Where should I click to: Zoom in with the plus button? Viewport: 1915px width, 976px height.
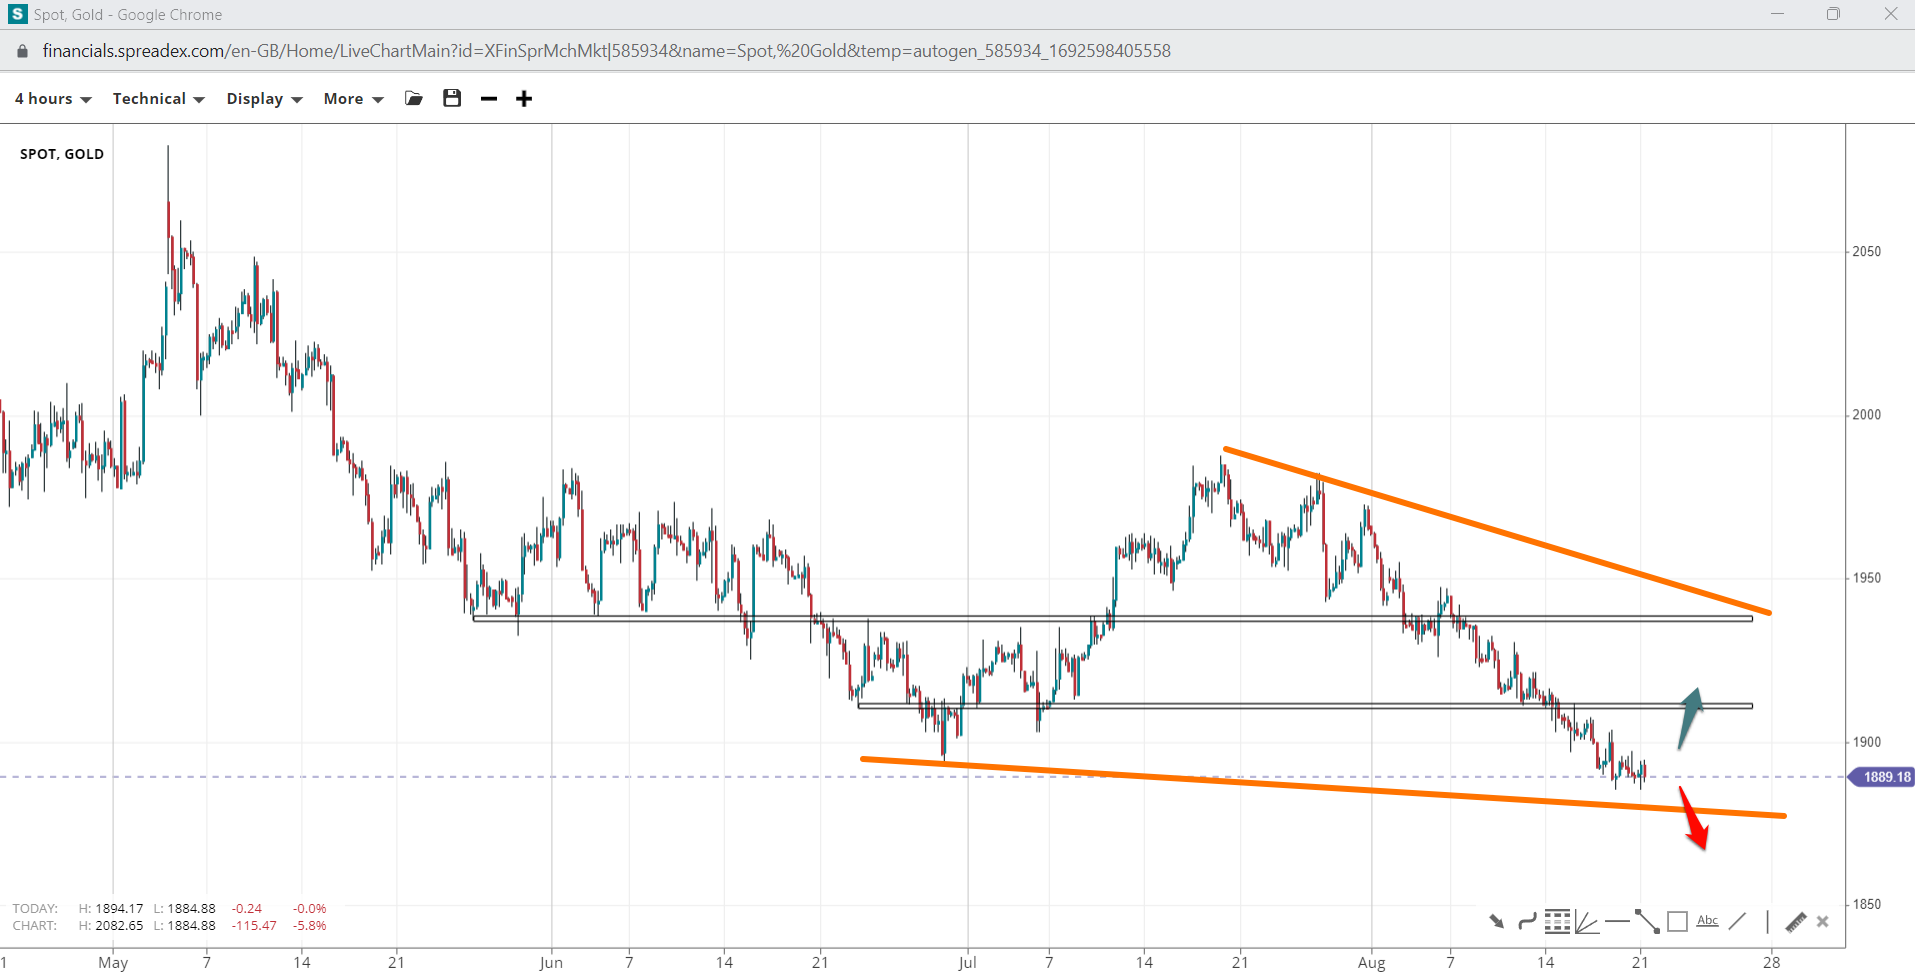coord(524,98)
